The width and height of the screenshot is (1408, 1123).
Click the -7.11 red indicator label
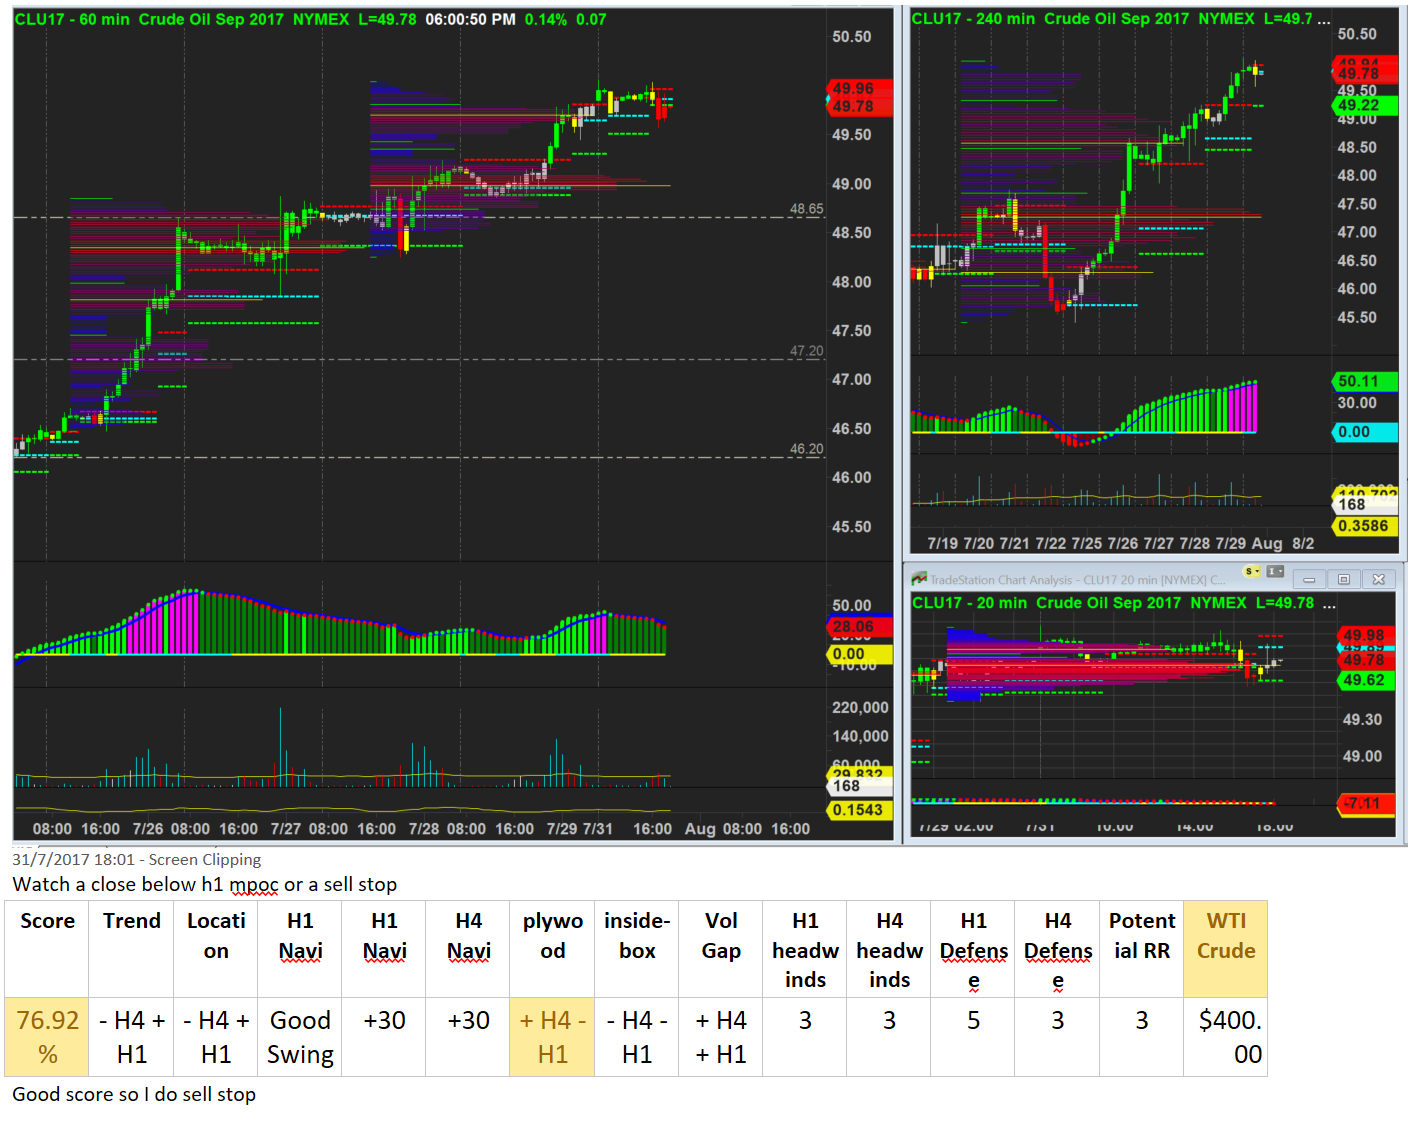[x=1366, y=803]
